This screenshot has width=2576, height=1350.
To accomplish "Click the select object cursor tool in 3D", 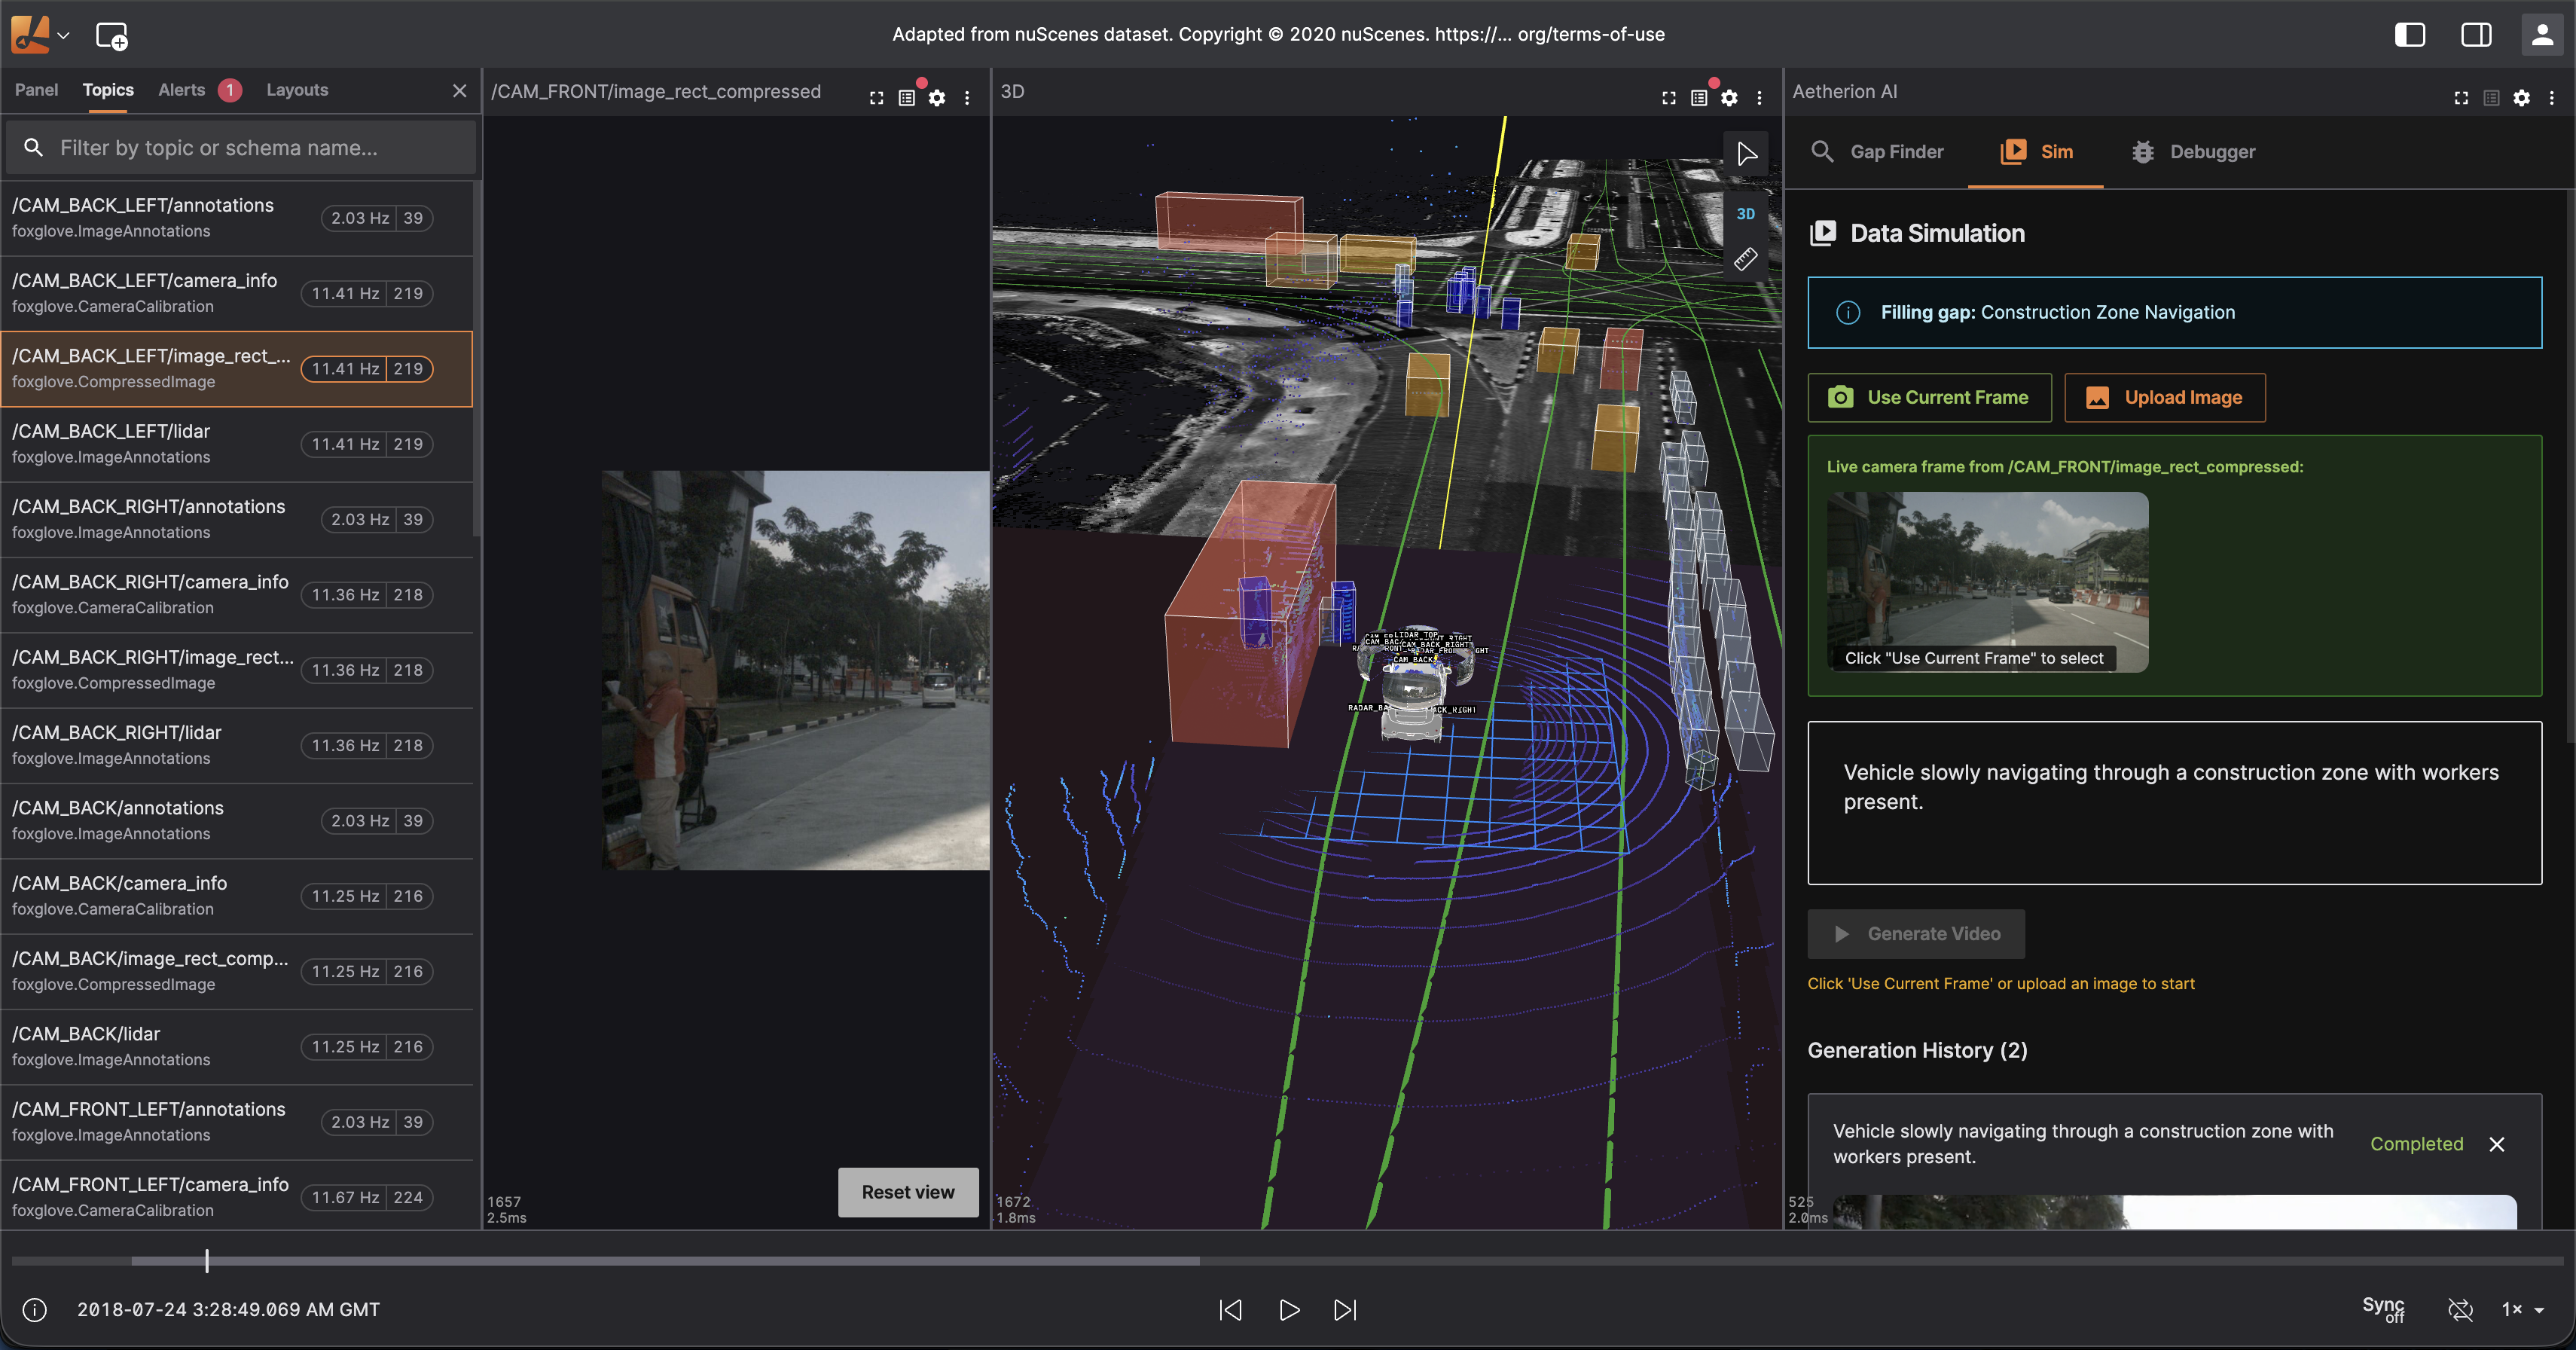I will tap(1746, 154).
